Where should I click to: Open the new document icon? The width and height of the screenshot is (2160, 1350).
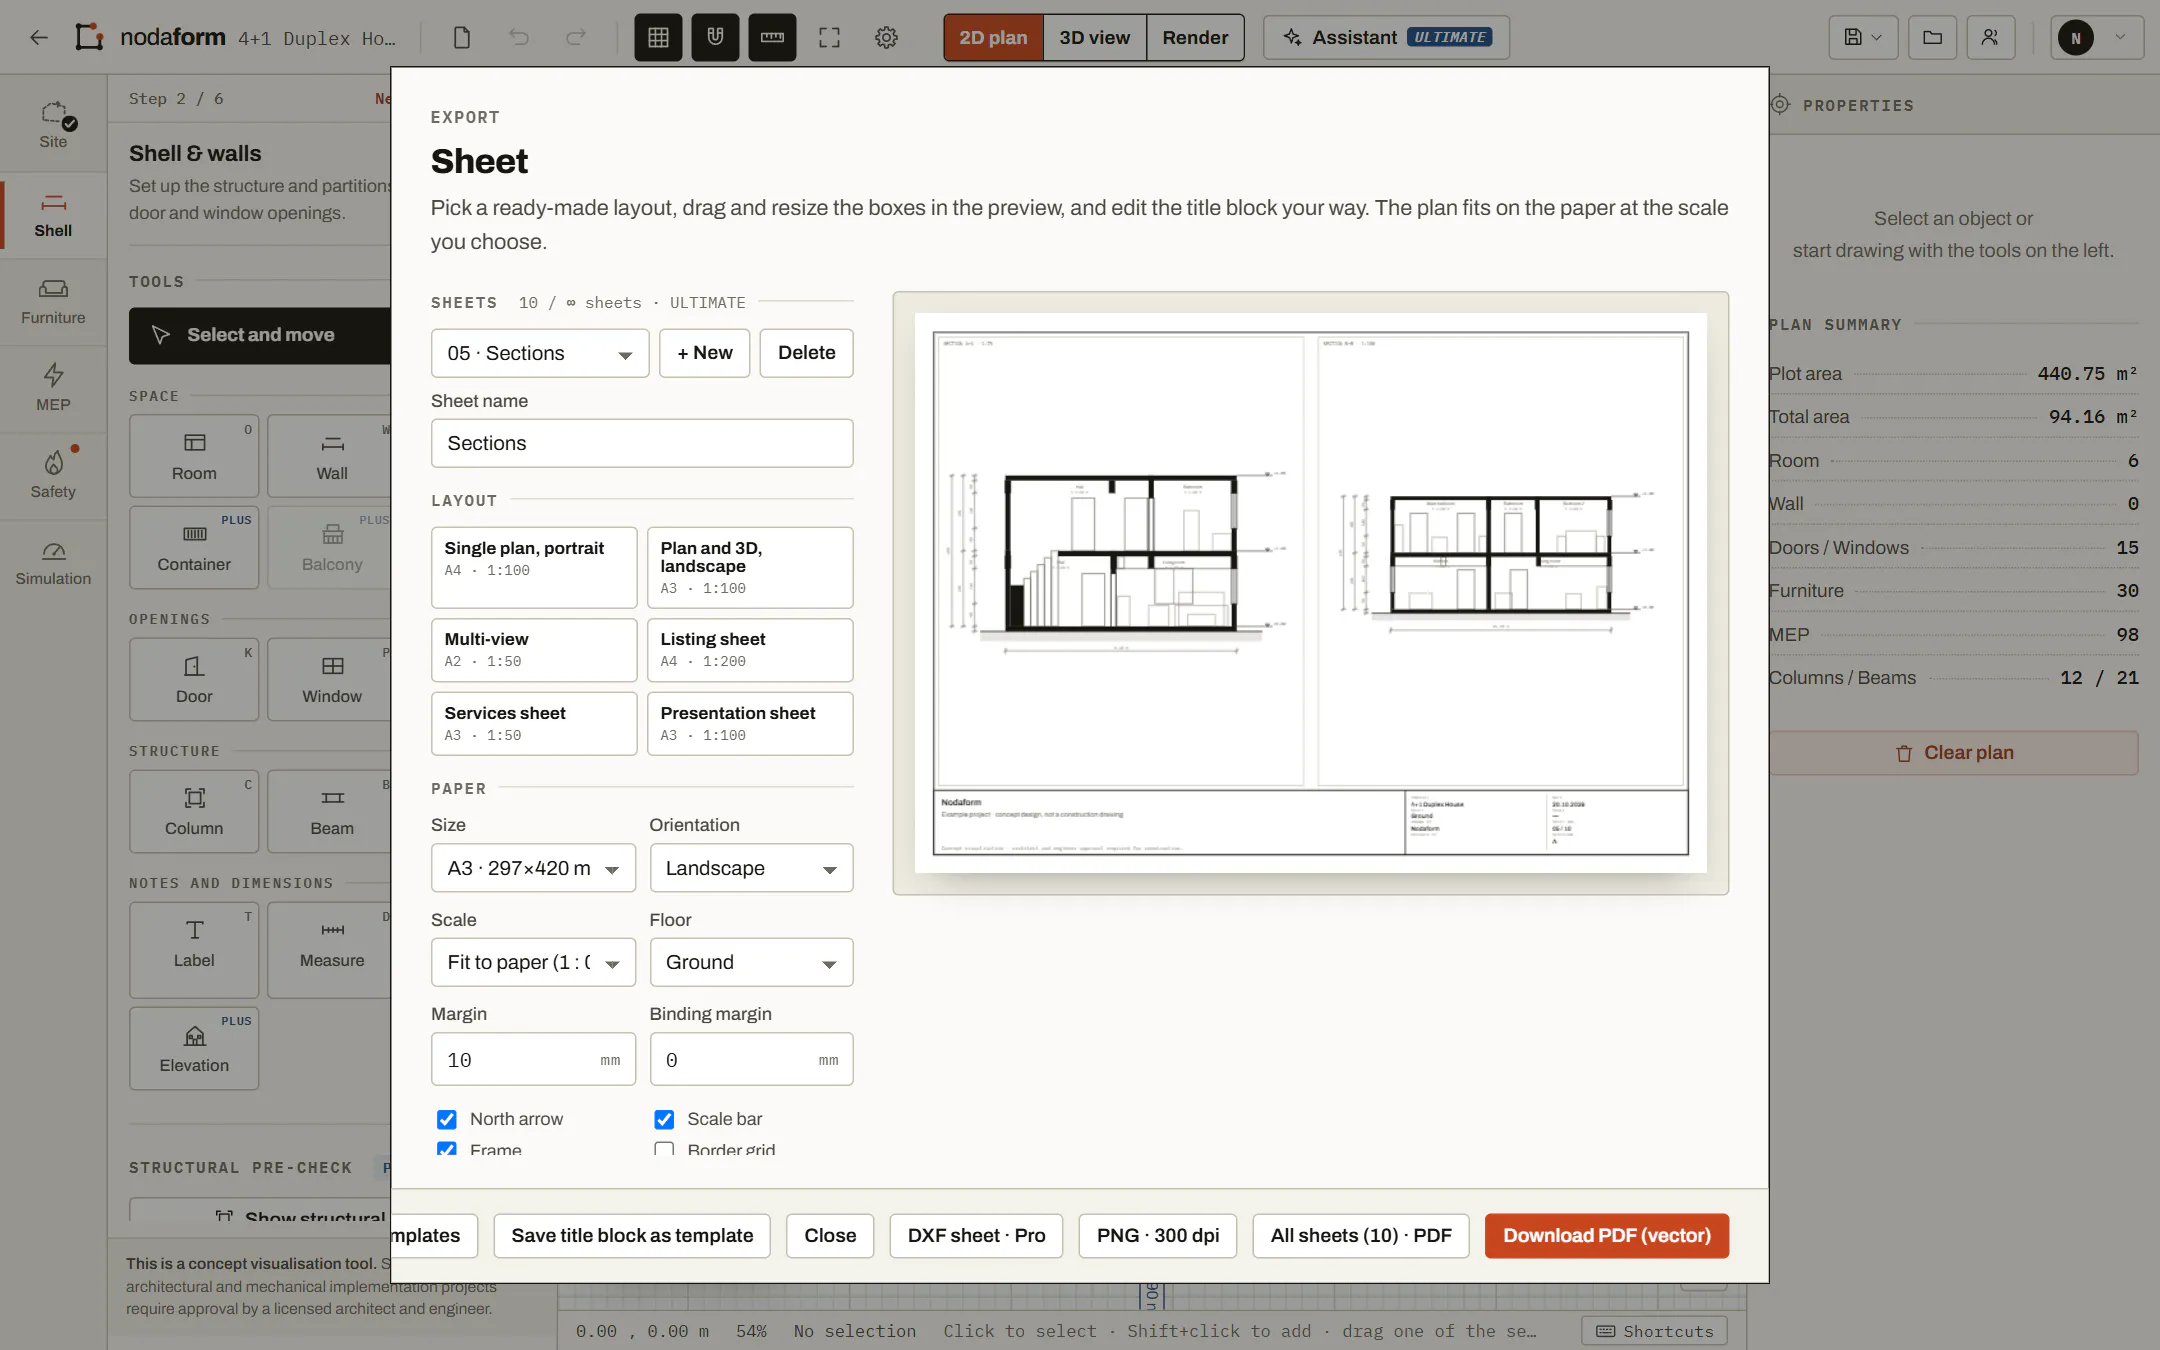coord(461,38)
